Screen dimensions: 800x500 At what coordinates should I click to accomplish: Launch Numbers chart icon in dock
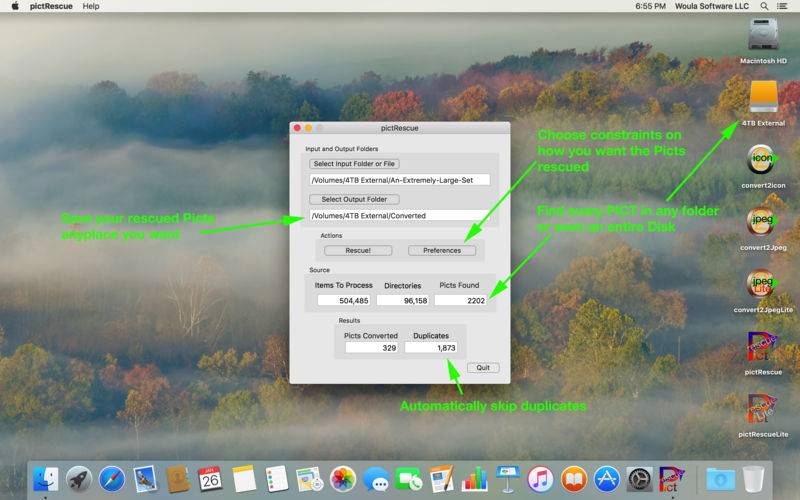click(x=474, y=480)
